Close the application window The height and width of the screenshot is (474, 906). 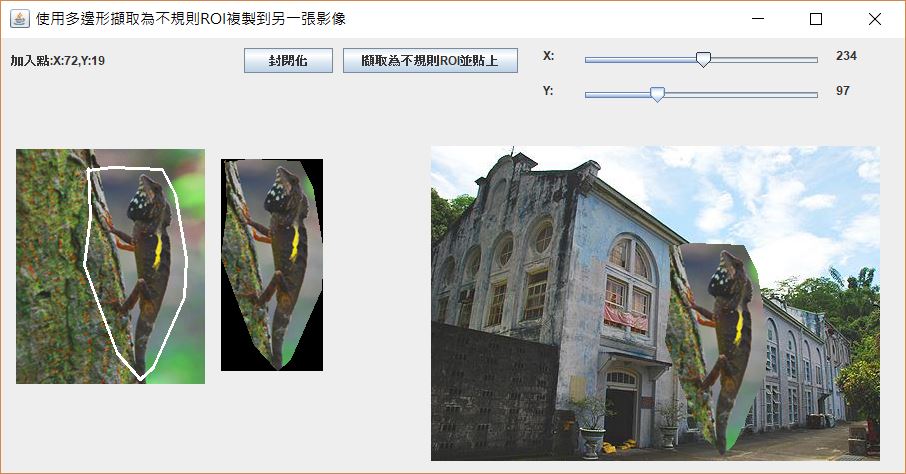875,19
